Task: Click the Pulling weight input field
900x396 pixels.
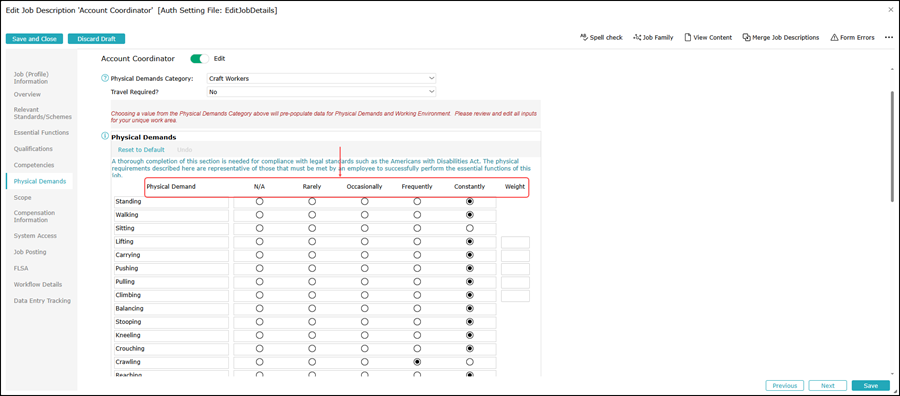Action: point(515,282)
